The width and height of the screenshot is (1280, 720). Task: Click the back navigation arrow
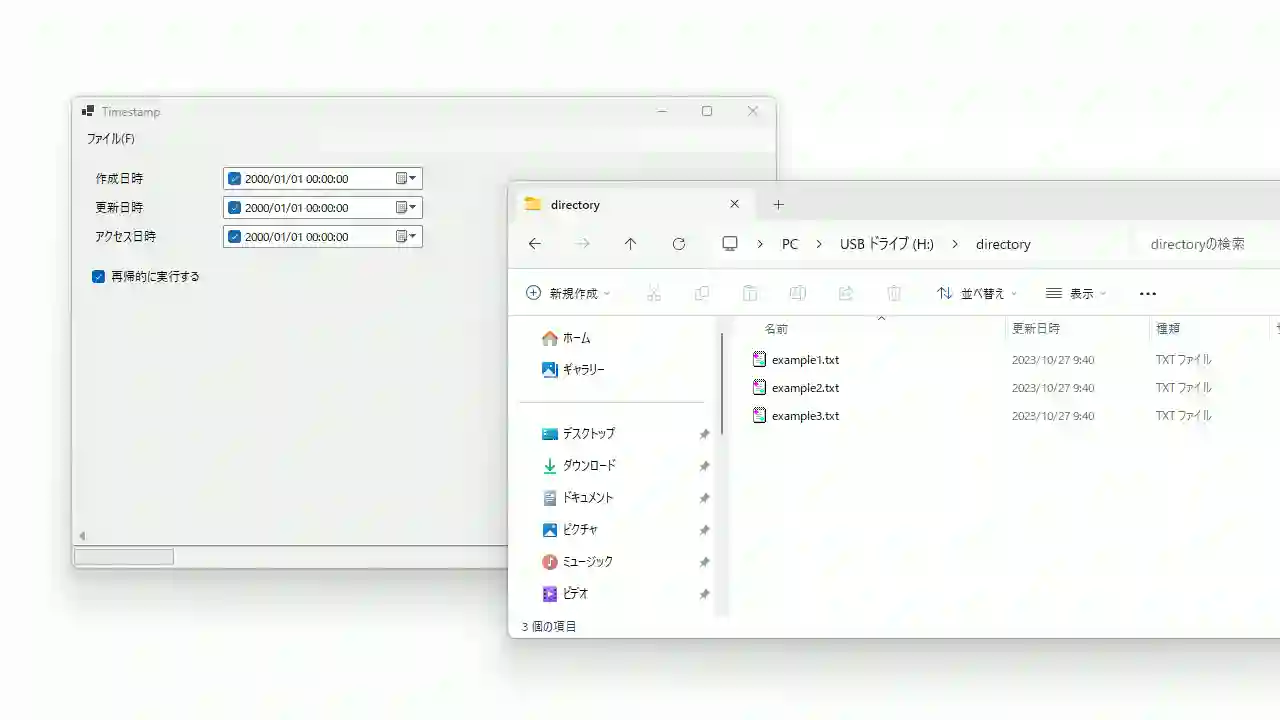tap(535, 244)
